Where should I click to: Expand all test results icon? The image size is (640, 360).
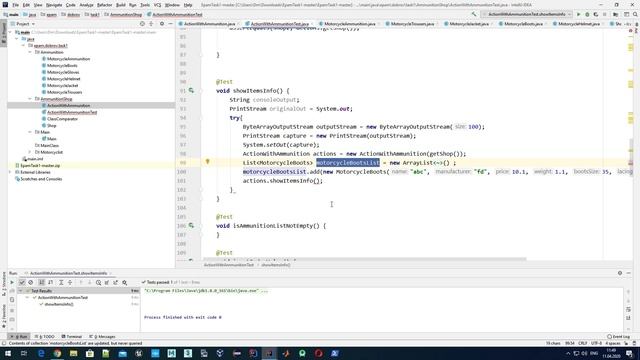tap(61, 282)
